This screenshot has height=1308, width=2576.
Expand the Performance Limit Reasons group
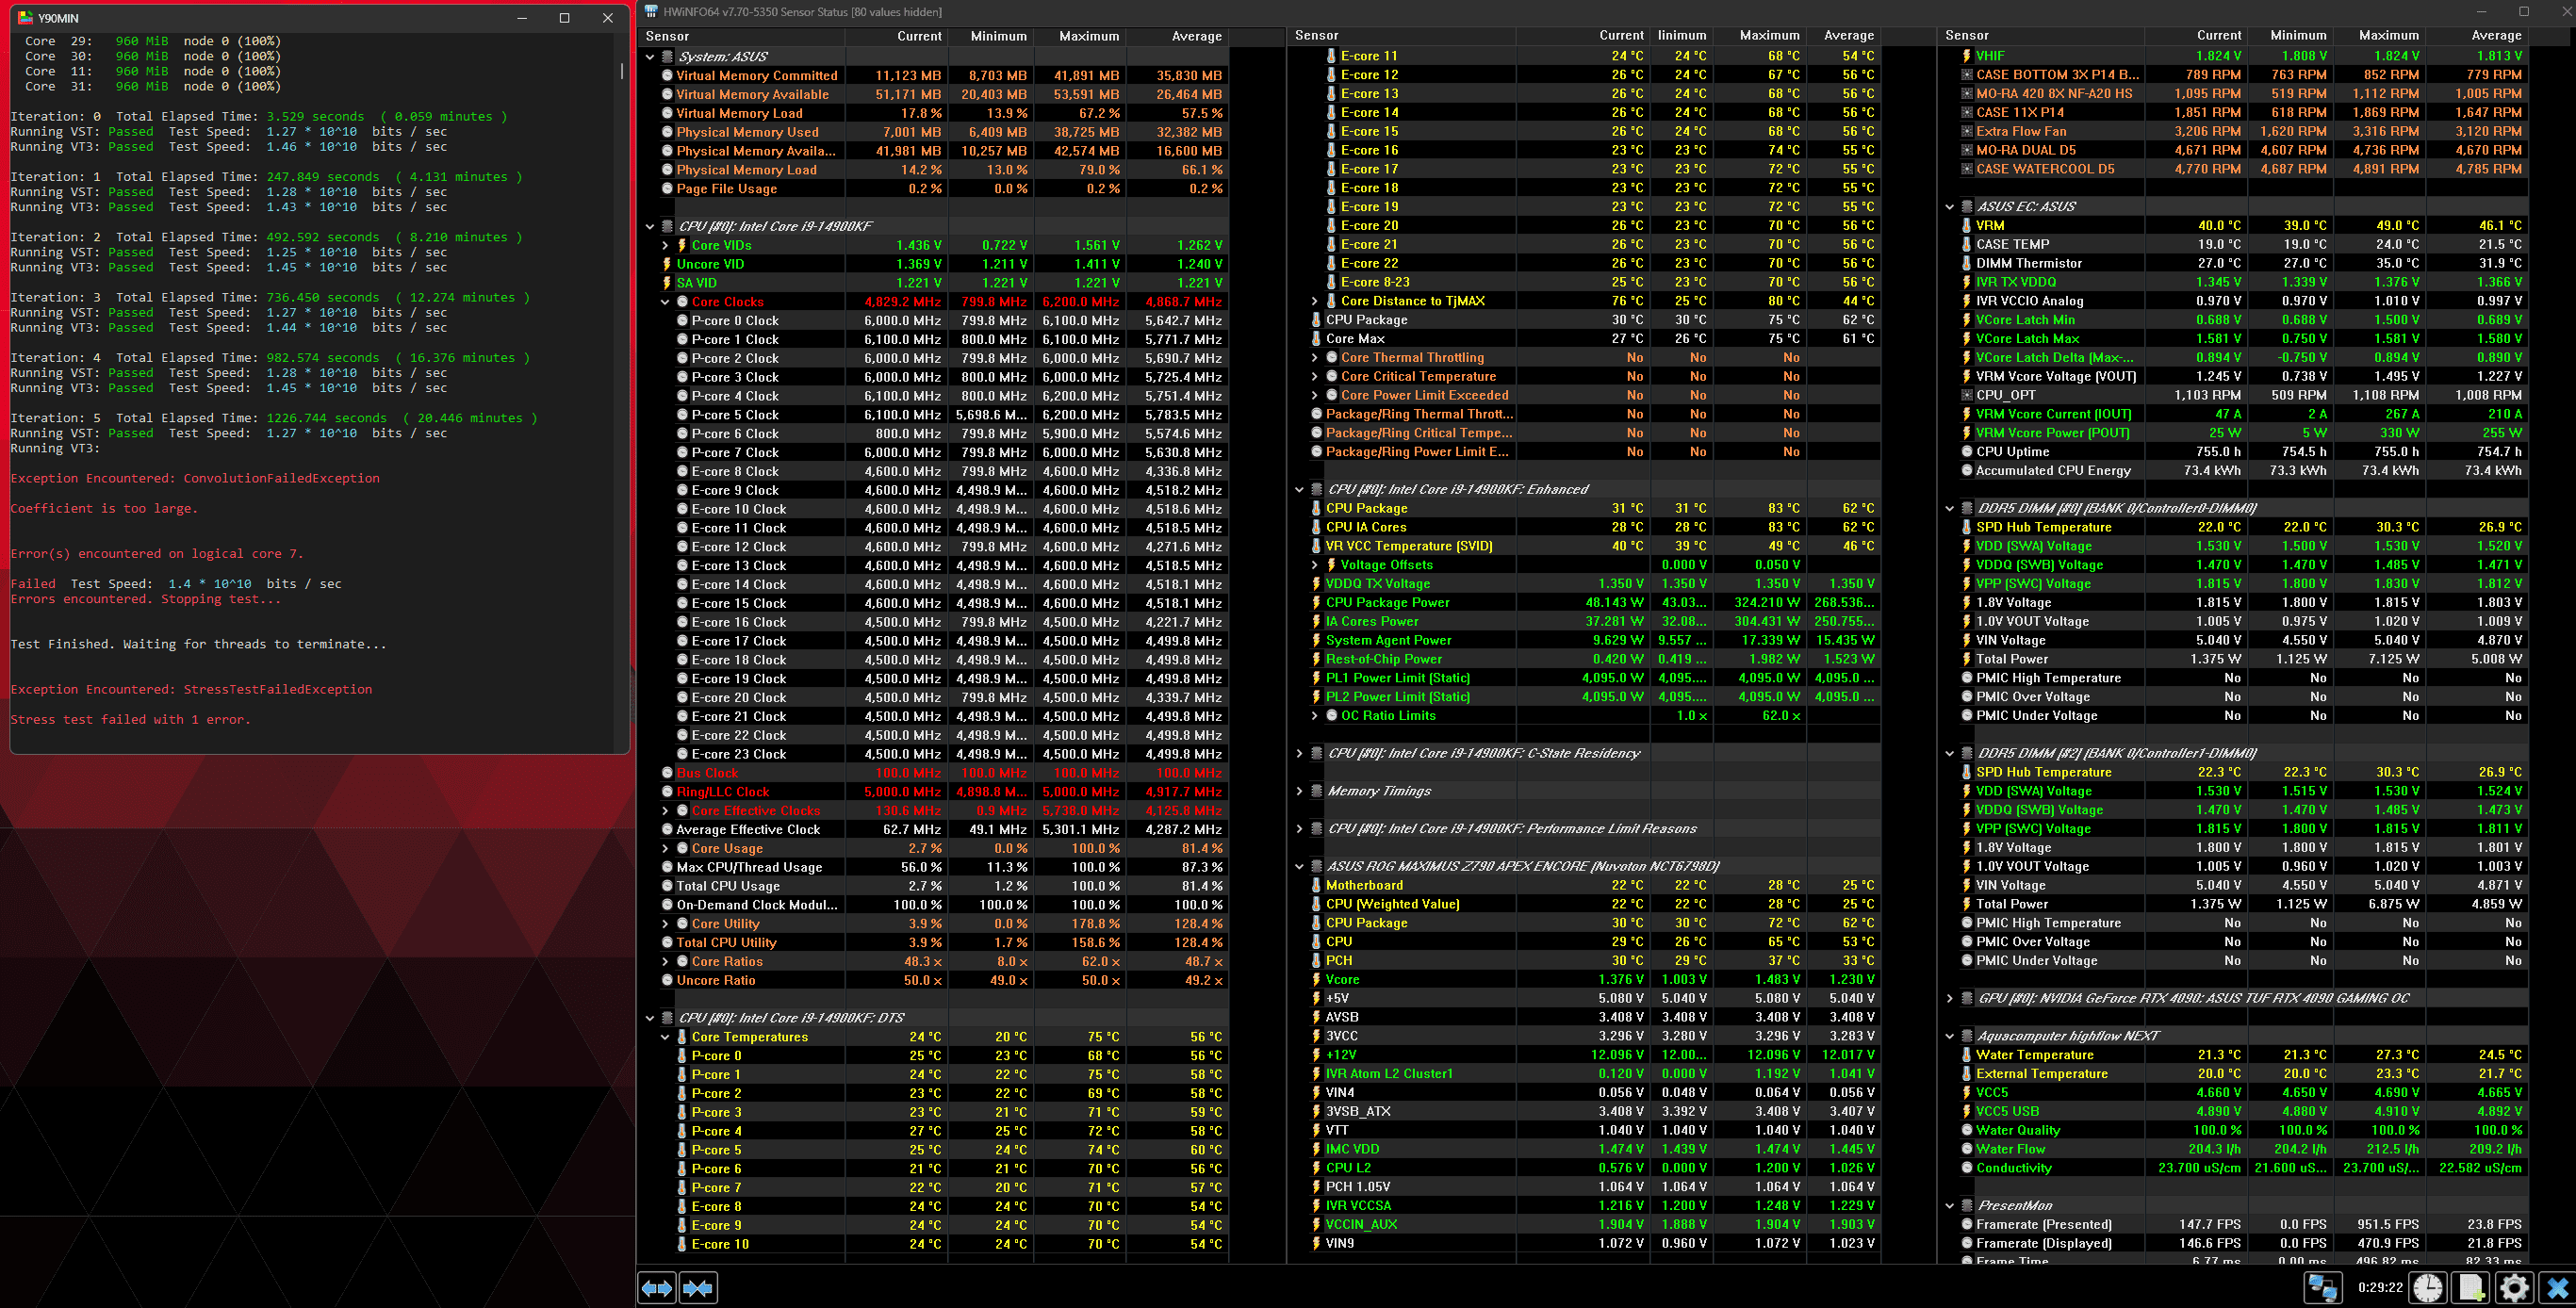[1299, 829]
